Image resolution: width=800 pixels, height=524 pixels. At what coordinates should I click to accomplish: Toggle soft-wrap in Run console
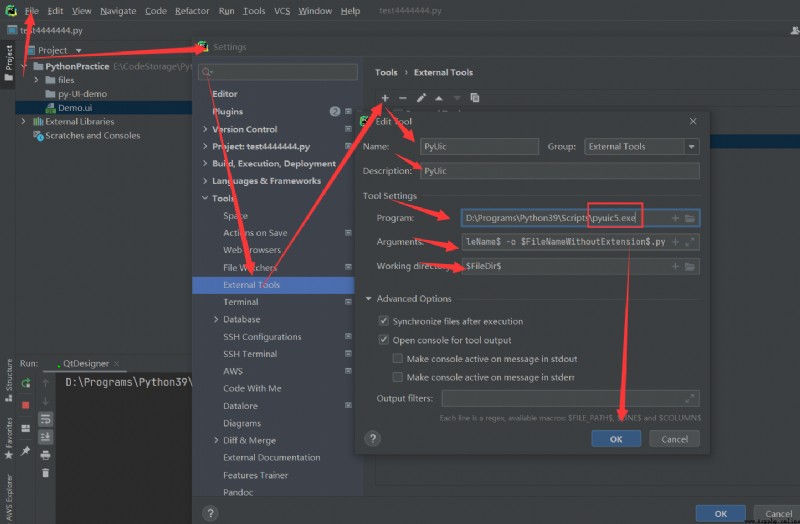point(45,419)
